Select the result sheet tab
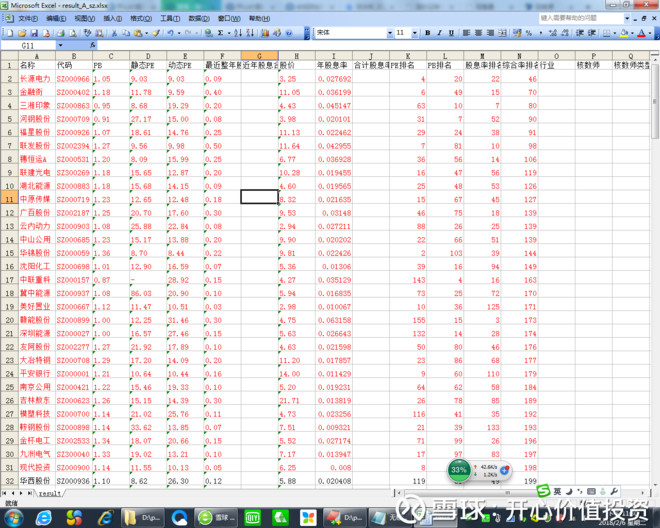Image resolution: width=660 pixels, height=528 pixels. 50,493
